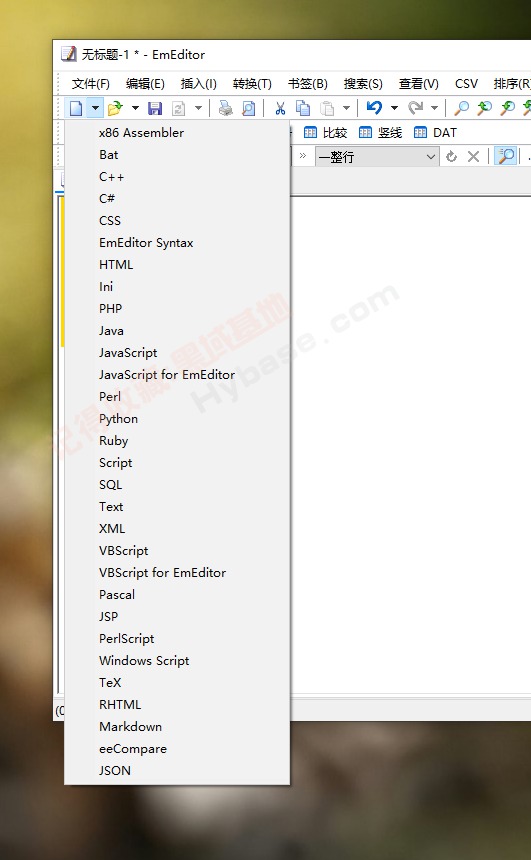Click the Find Next magnifier icon
The width and height of the screenshot is (531, 860).
(x=507, y=108)
